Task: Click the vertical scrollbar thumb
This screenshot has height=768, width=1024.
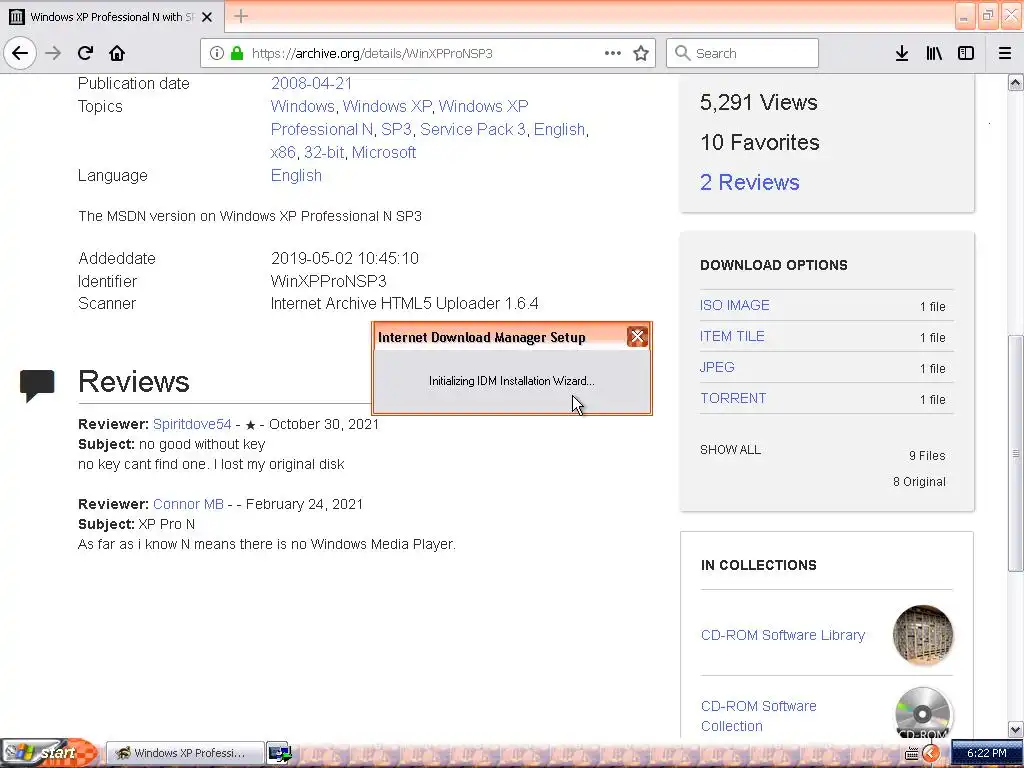Action: tap(1016, 453)
